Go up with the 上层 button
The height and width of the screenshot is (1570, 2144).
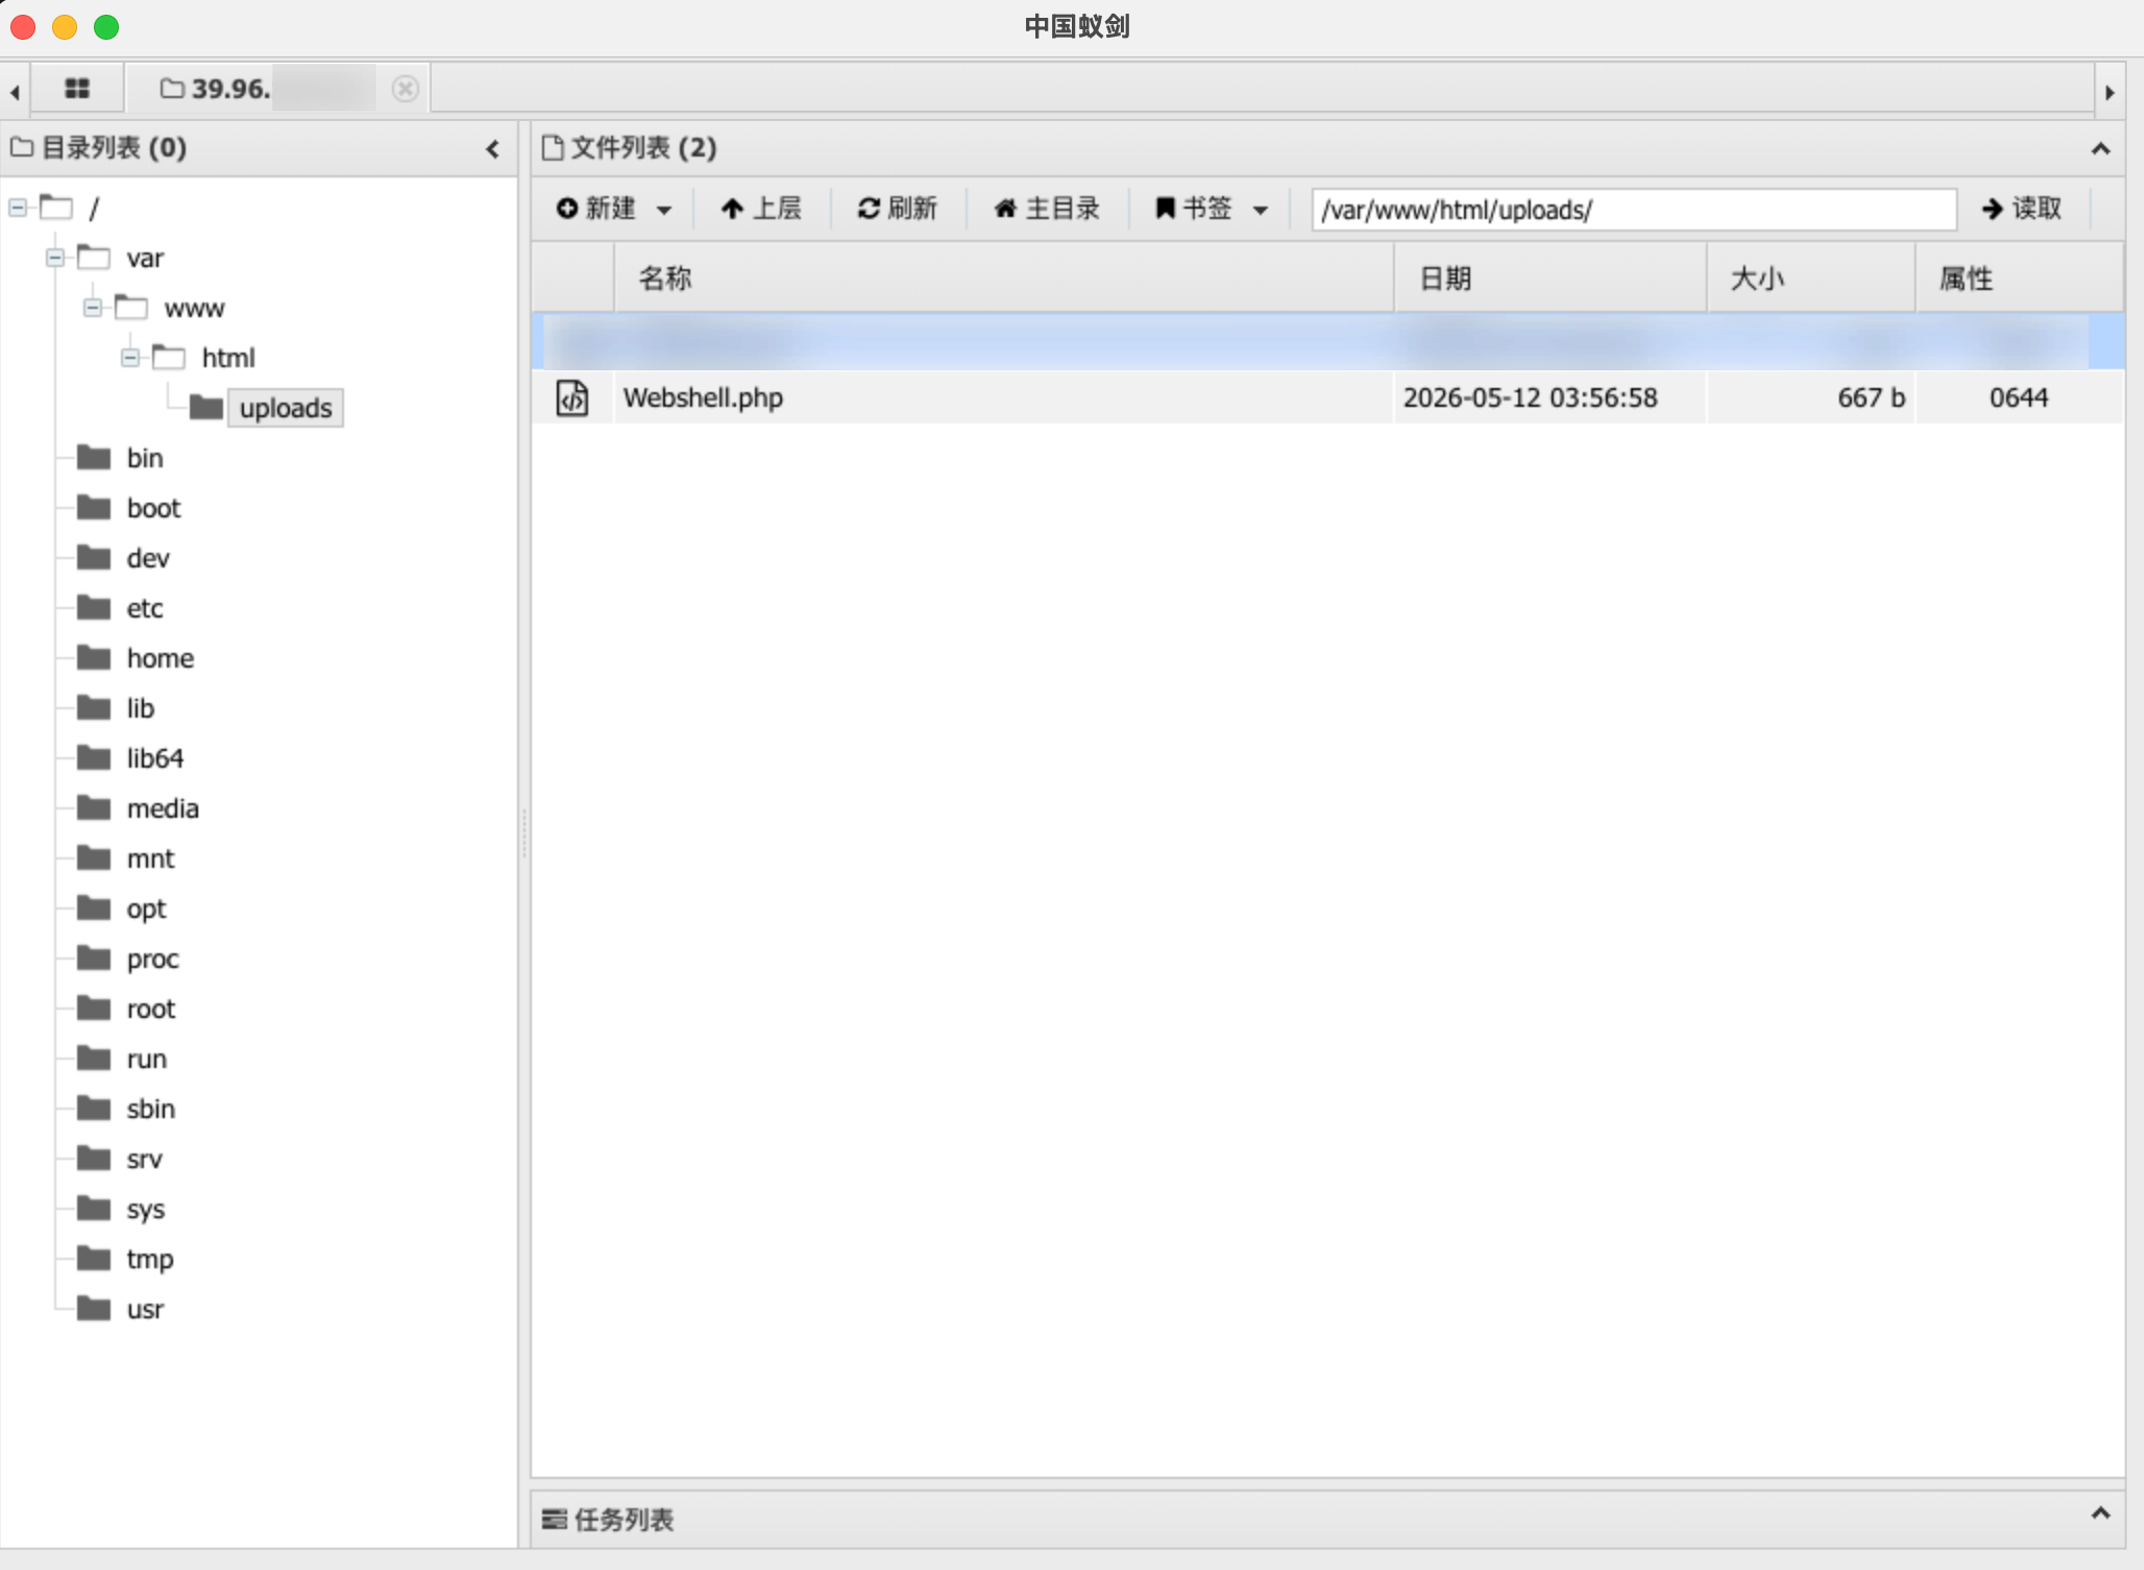(760, 209)
